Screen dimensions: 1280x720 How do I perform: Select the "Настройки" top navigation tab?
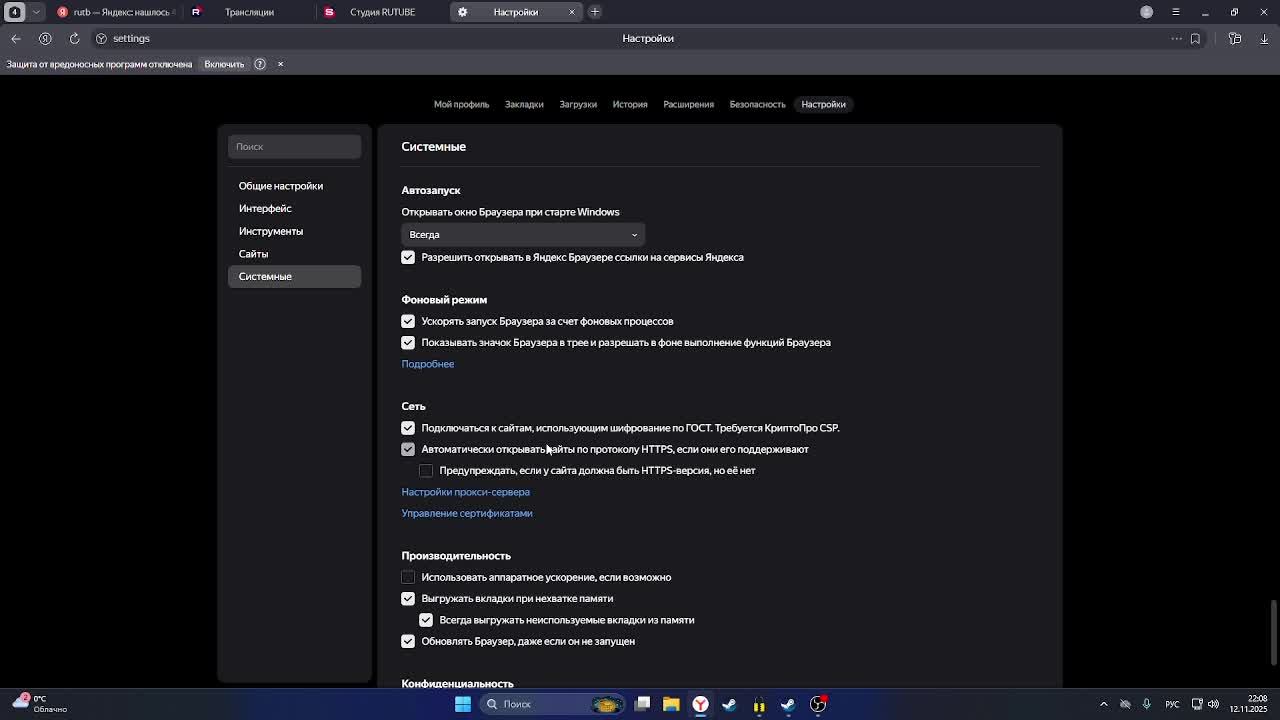[823, 104]
